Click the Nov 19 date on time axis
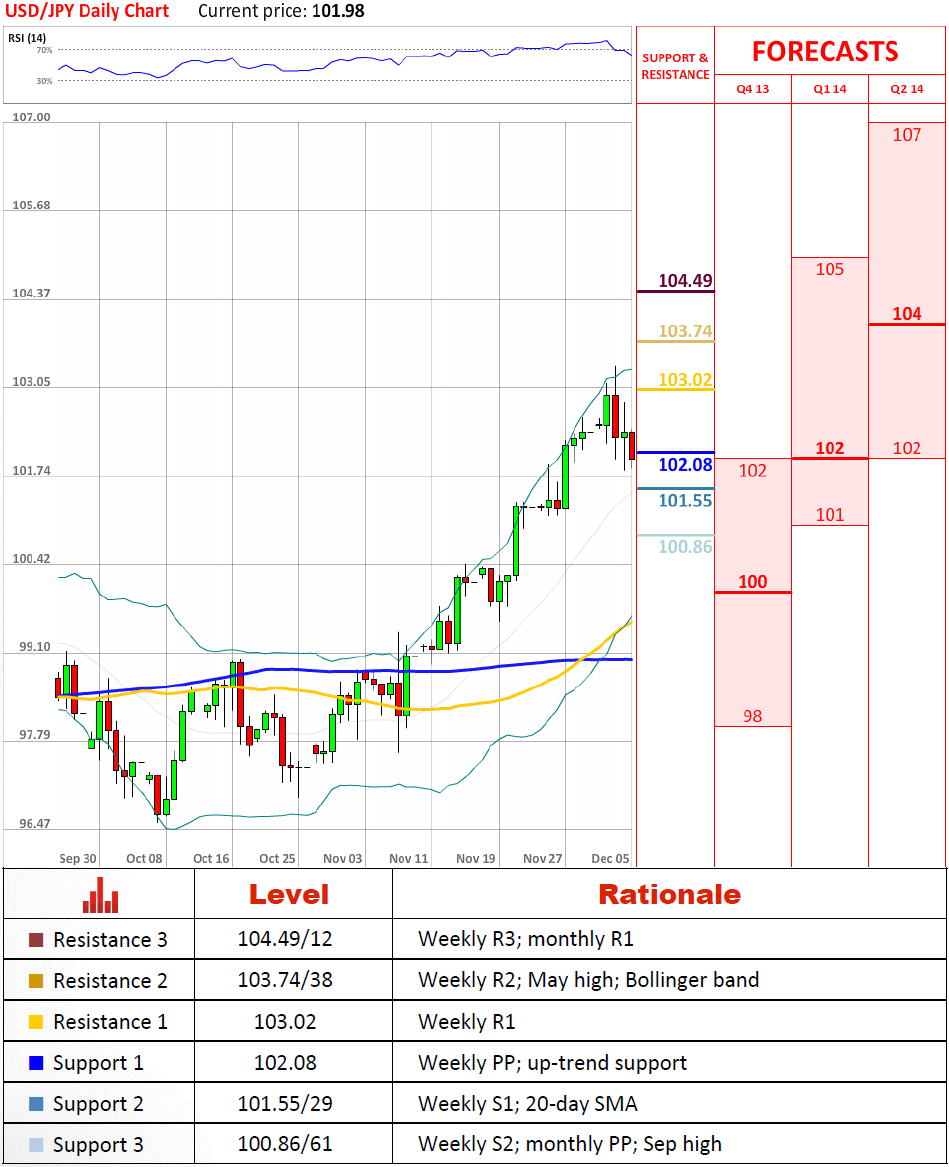 click(x=475, y=858)
